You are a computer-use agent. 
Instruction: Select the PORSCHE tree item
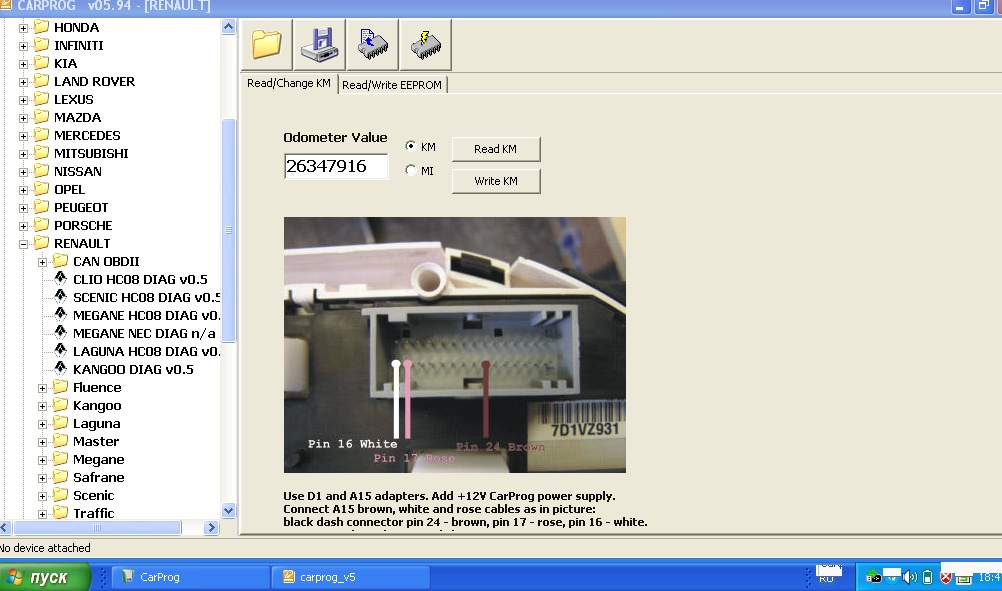[x=83, y=225]
